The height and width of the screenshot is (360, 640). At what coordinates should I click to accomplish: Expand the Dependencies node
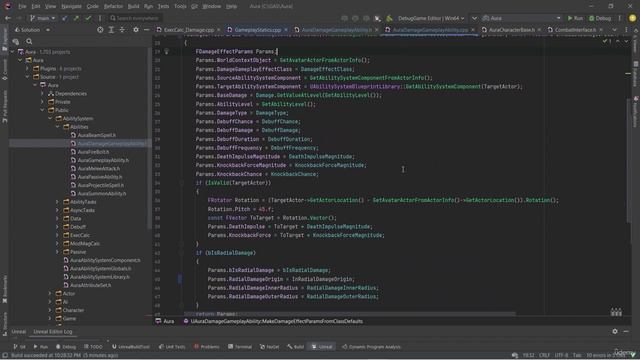click(42, 93)
